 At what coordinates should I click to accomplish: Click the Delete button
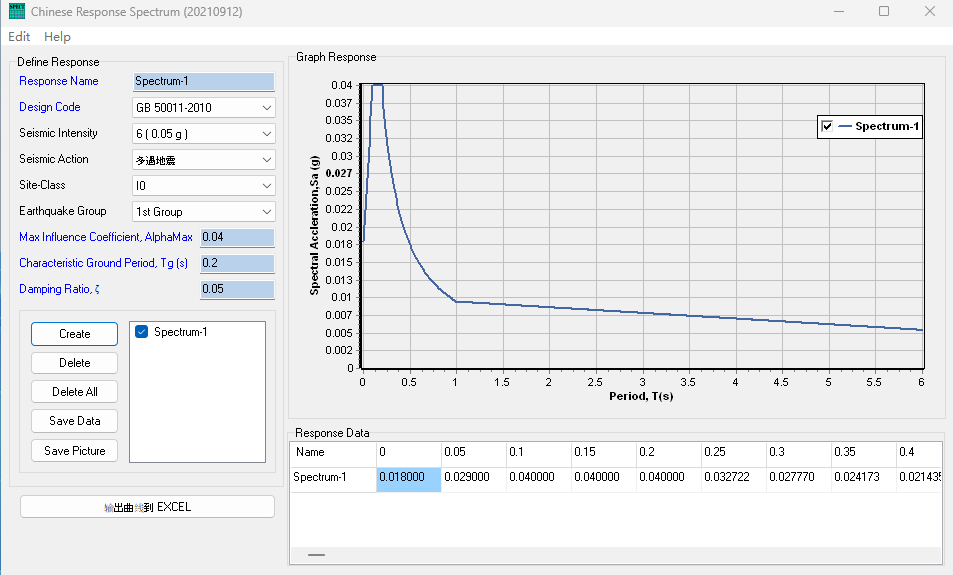75,363
